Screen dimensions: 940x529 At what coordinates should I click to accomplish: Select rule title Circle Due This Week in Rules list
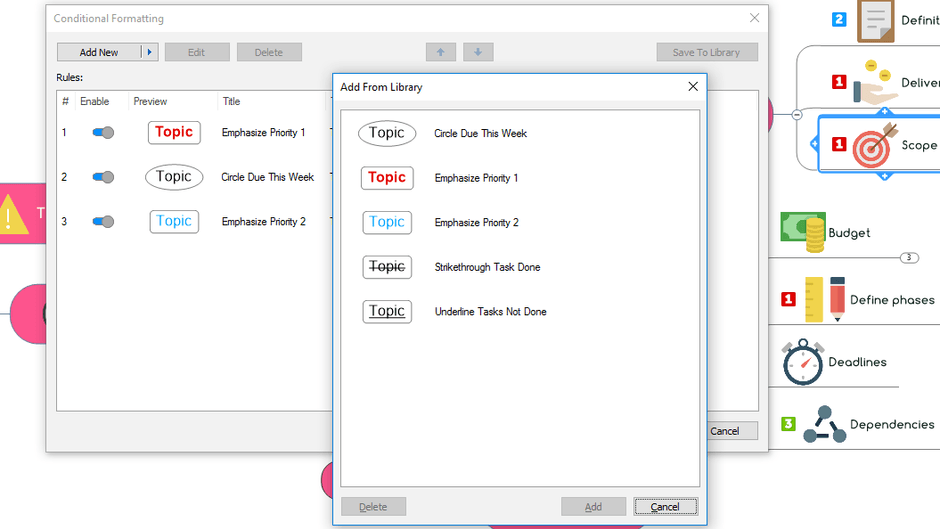point(267,177)
